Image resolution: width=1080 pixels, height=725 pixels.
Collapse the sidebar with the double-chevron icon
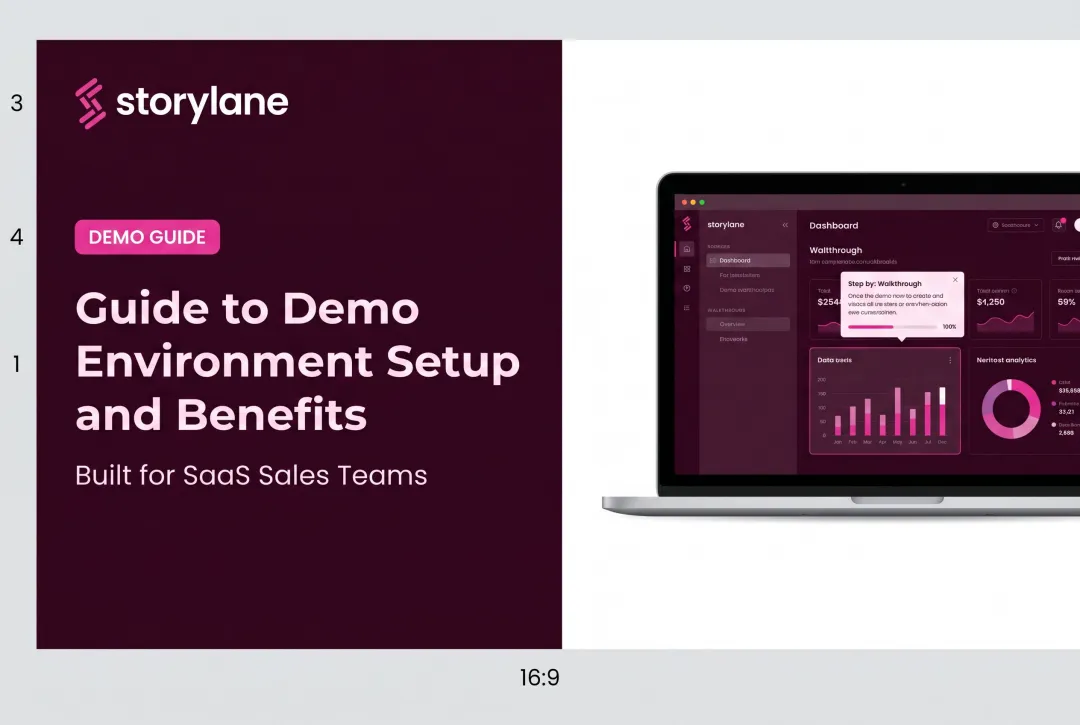785,224
